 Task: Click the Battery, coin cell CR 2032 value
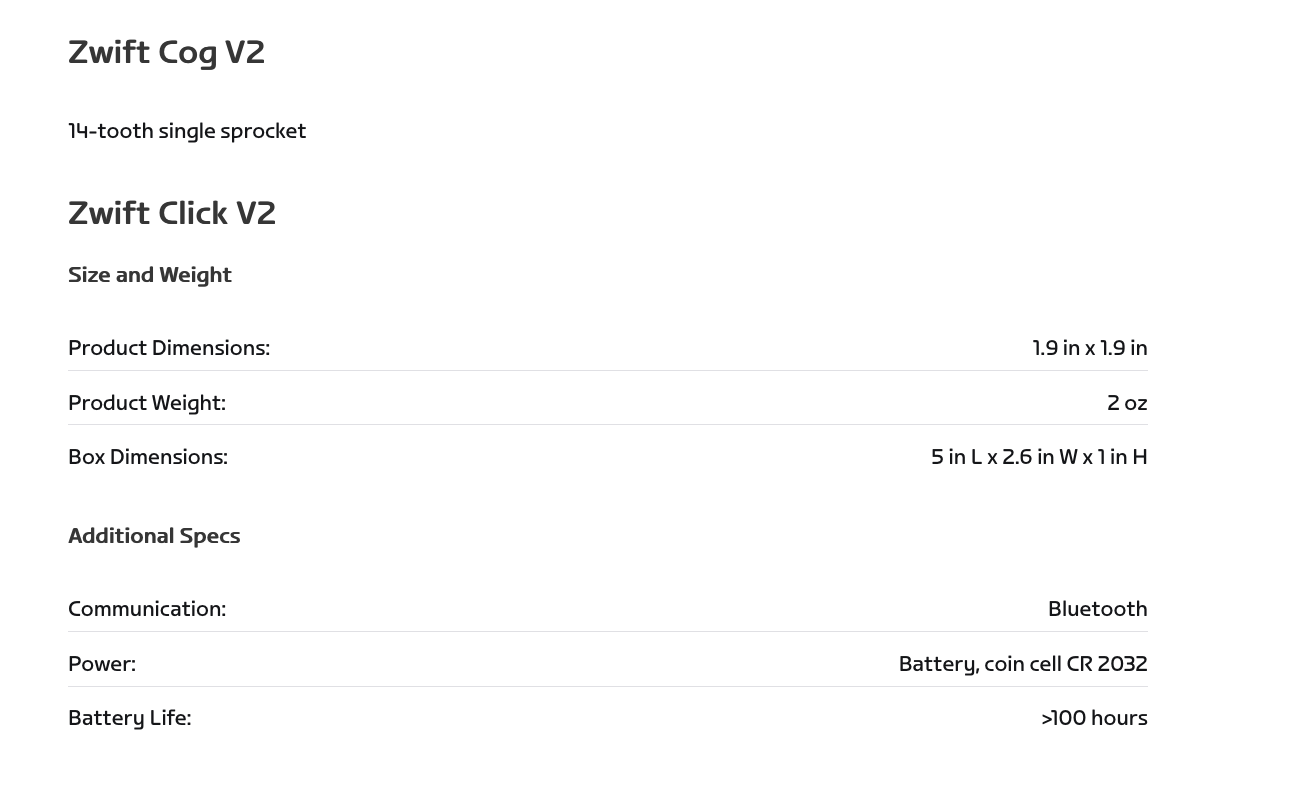click(1022, 664)
